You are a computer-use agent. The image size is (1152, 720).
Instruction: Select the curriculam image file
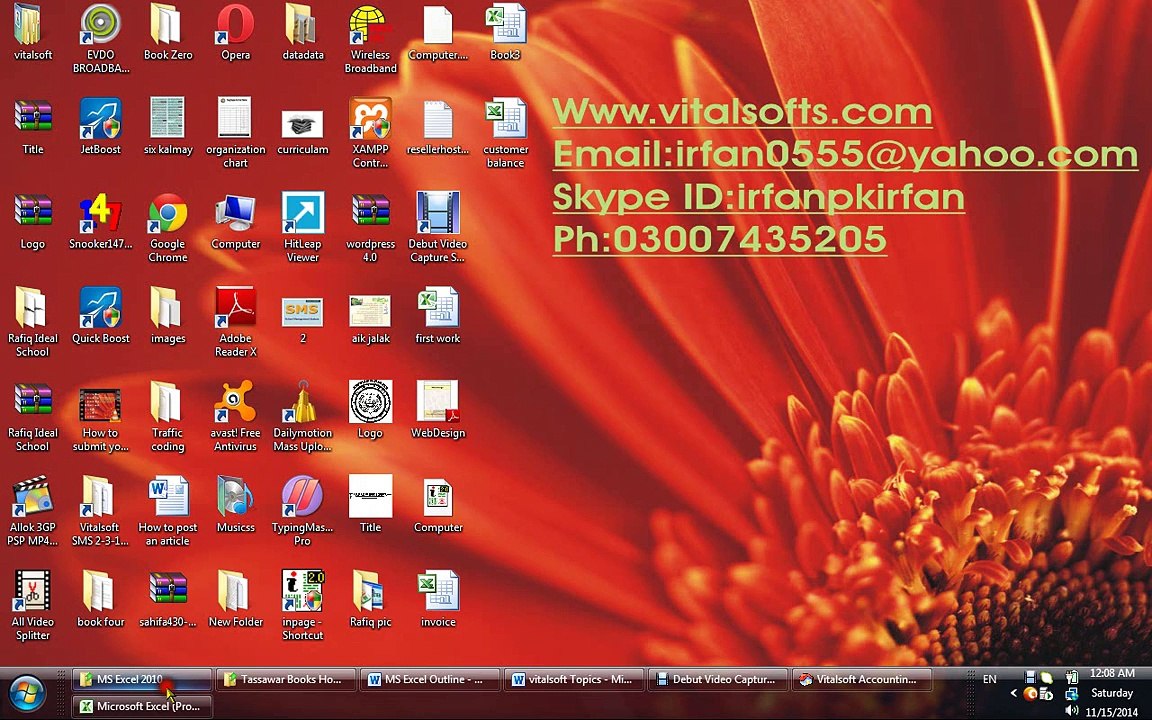(303, 132)
